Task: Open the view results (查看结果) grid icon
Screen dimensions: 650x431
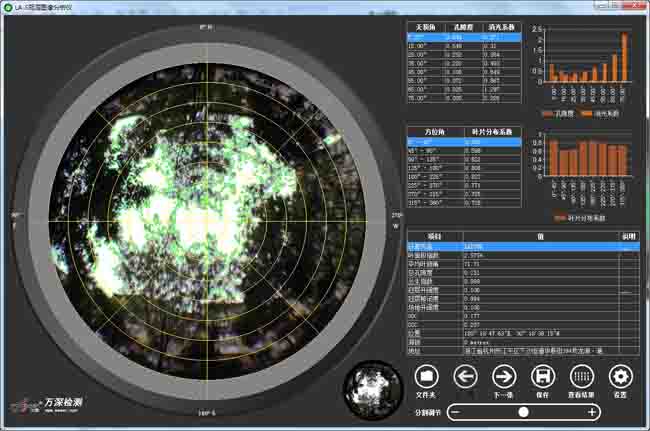Action: (x=582, y=376)
